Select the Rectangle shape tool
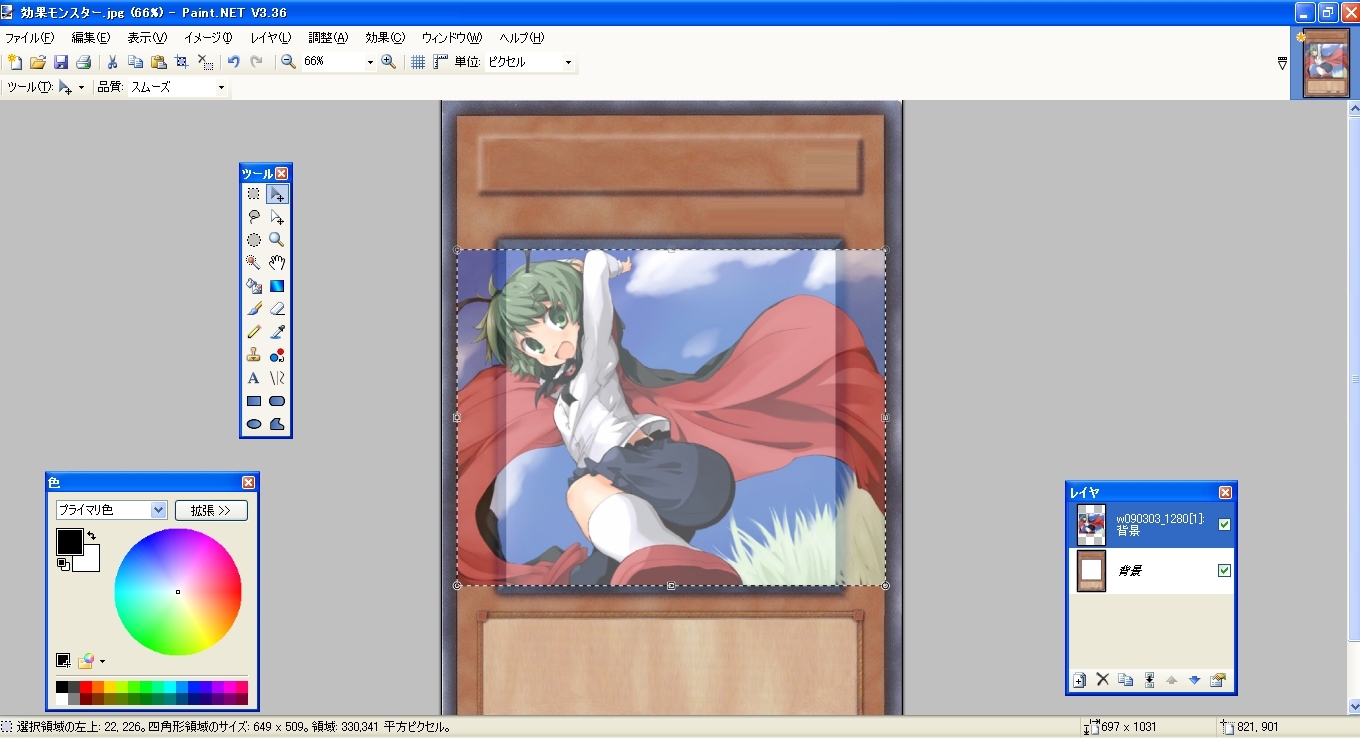The image size is (1360, 738). [254, 401]
